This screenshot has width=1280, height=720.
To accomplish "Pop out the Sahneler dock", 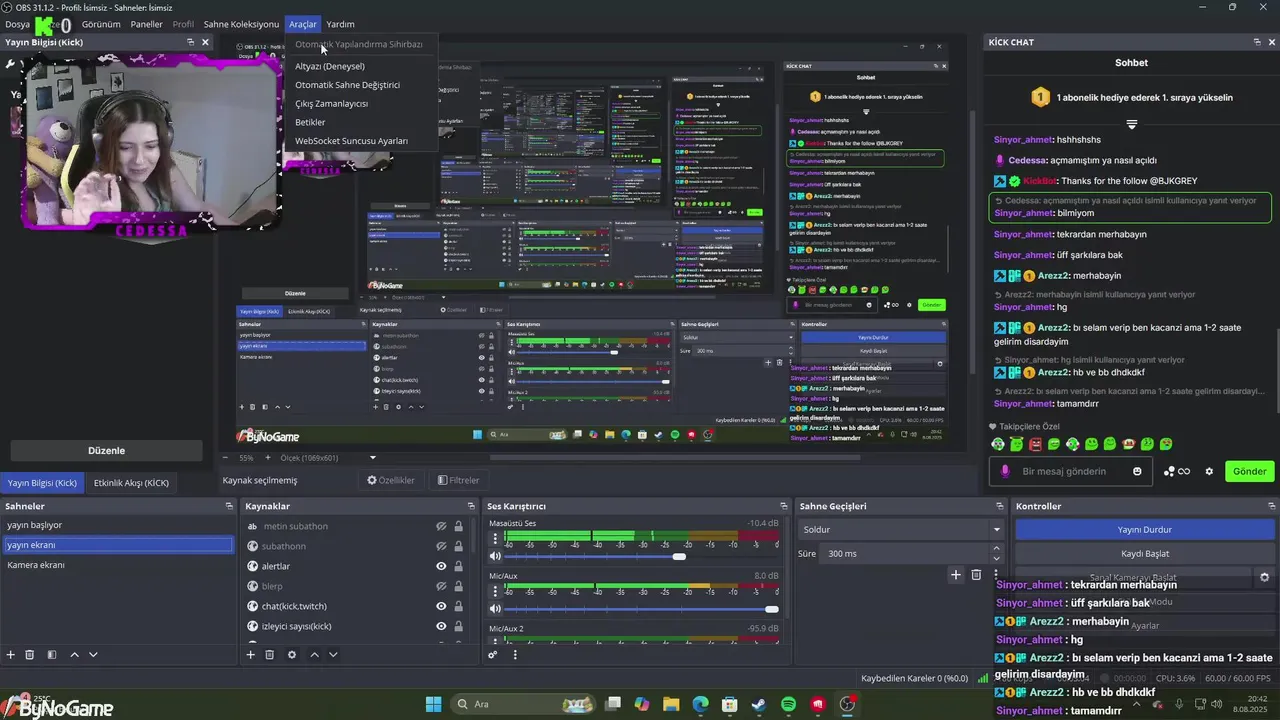I will coord(229,506).
